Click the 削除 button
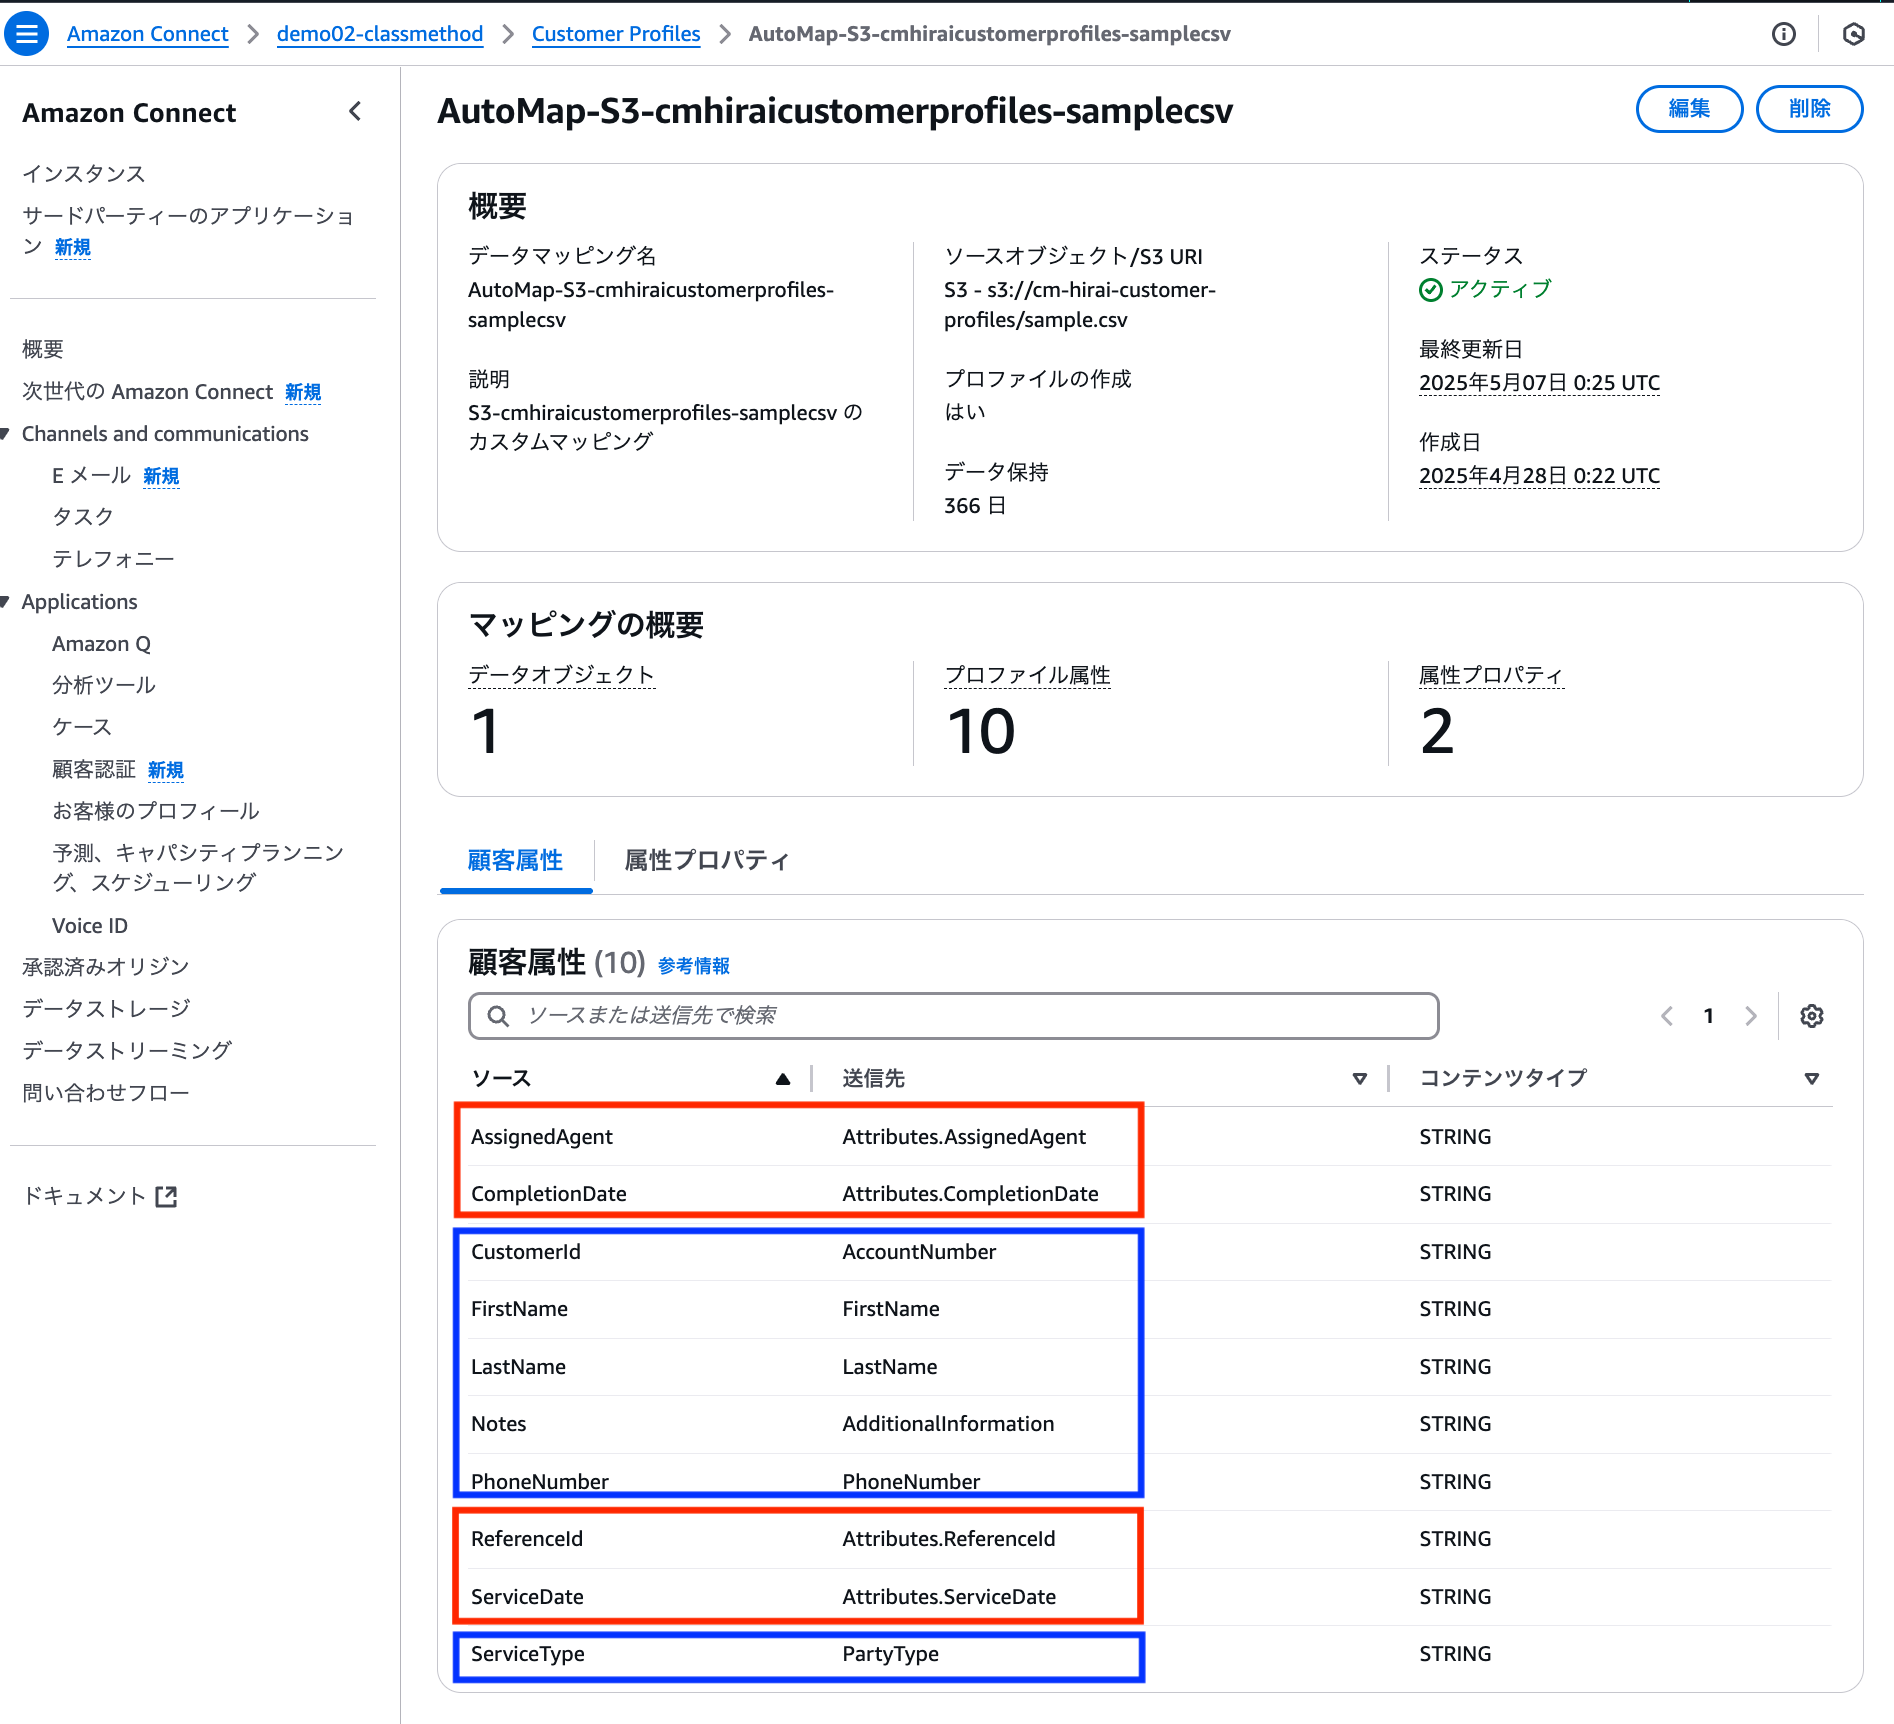 click(x=1810, y=109)
